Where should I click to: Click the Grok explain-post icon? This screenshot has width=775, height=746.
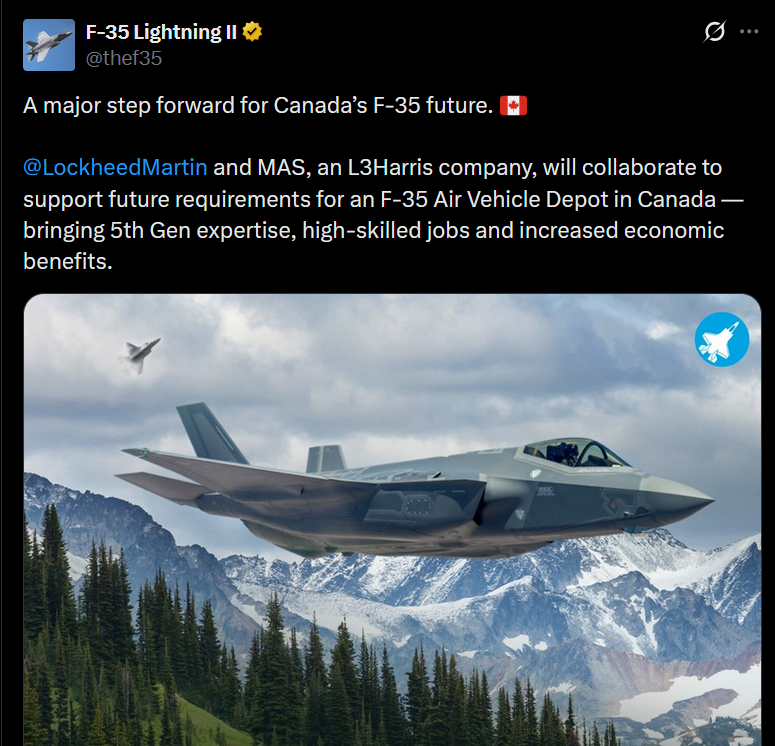tap(714, 32)
